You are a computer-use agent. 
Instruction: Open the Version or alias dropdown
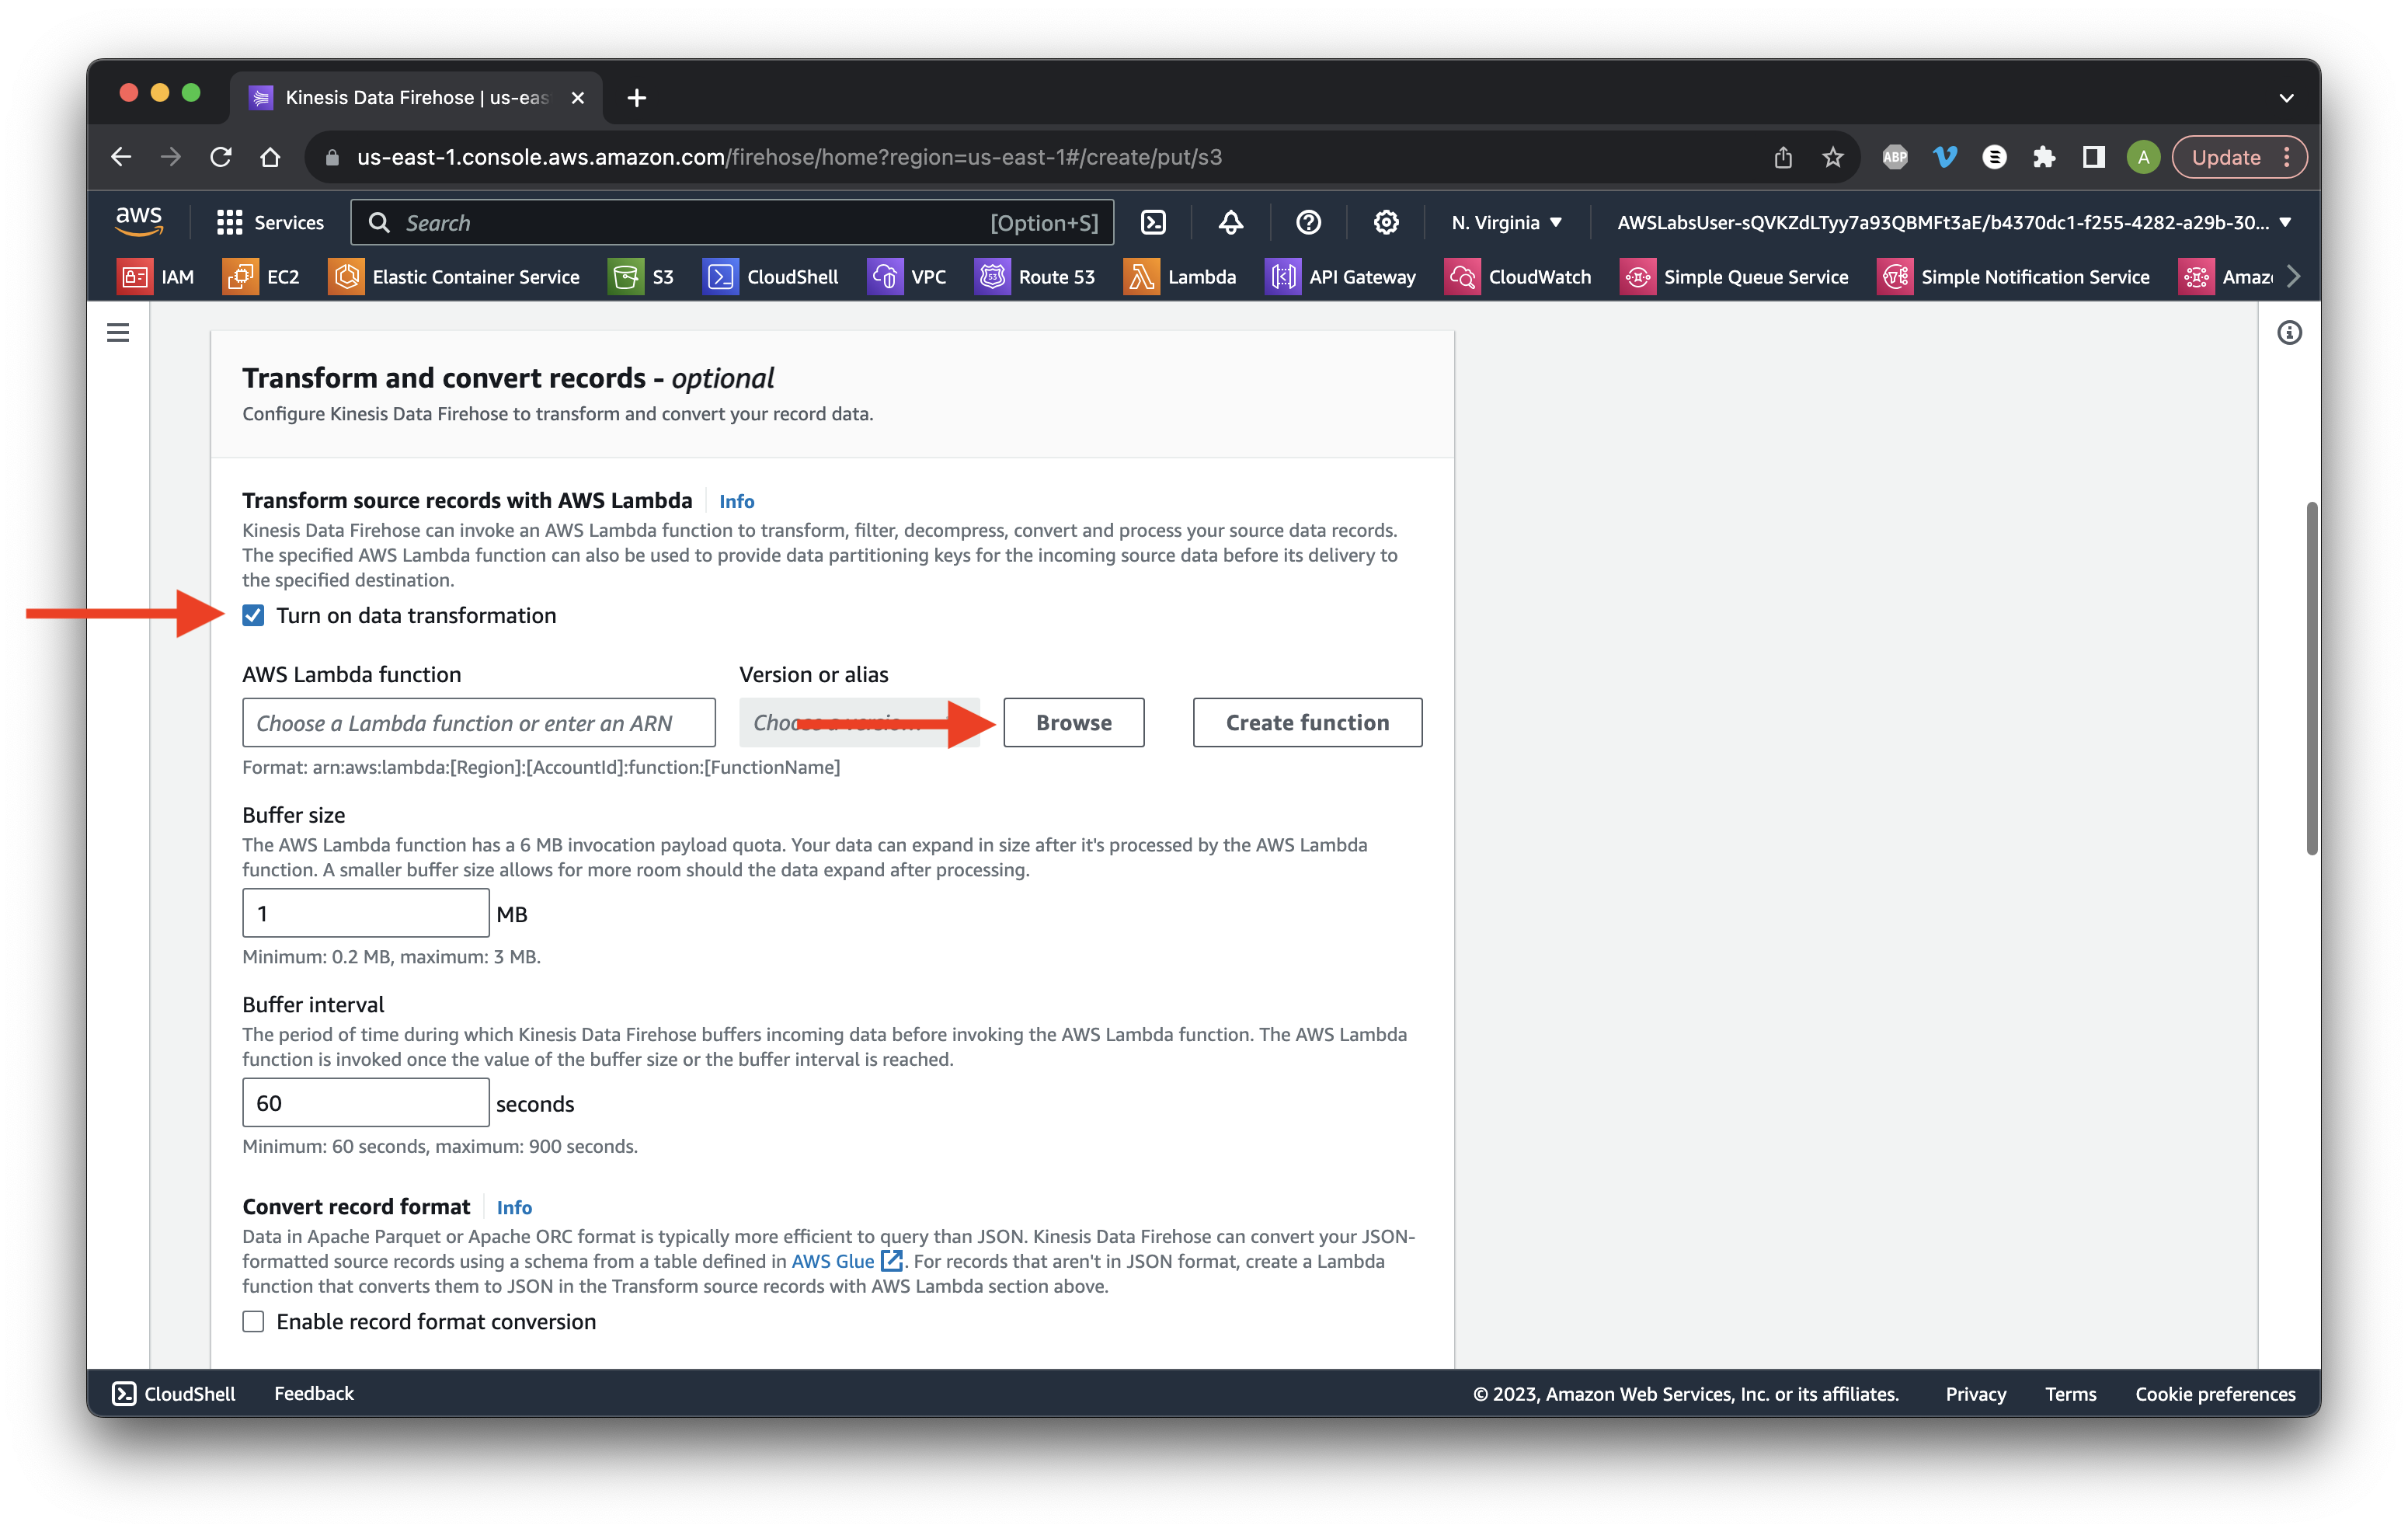[x=859, y=722]
